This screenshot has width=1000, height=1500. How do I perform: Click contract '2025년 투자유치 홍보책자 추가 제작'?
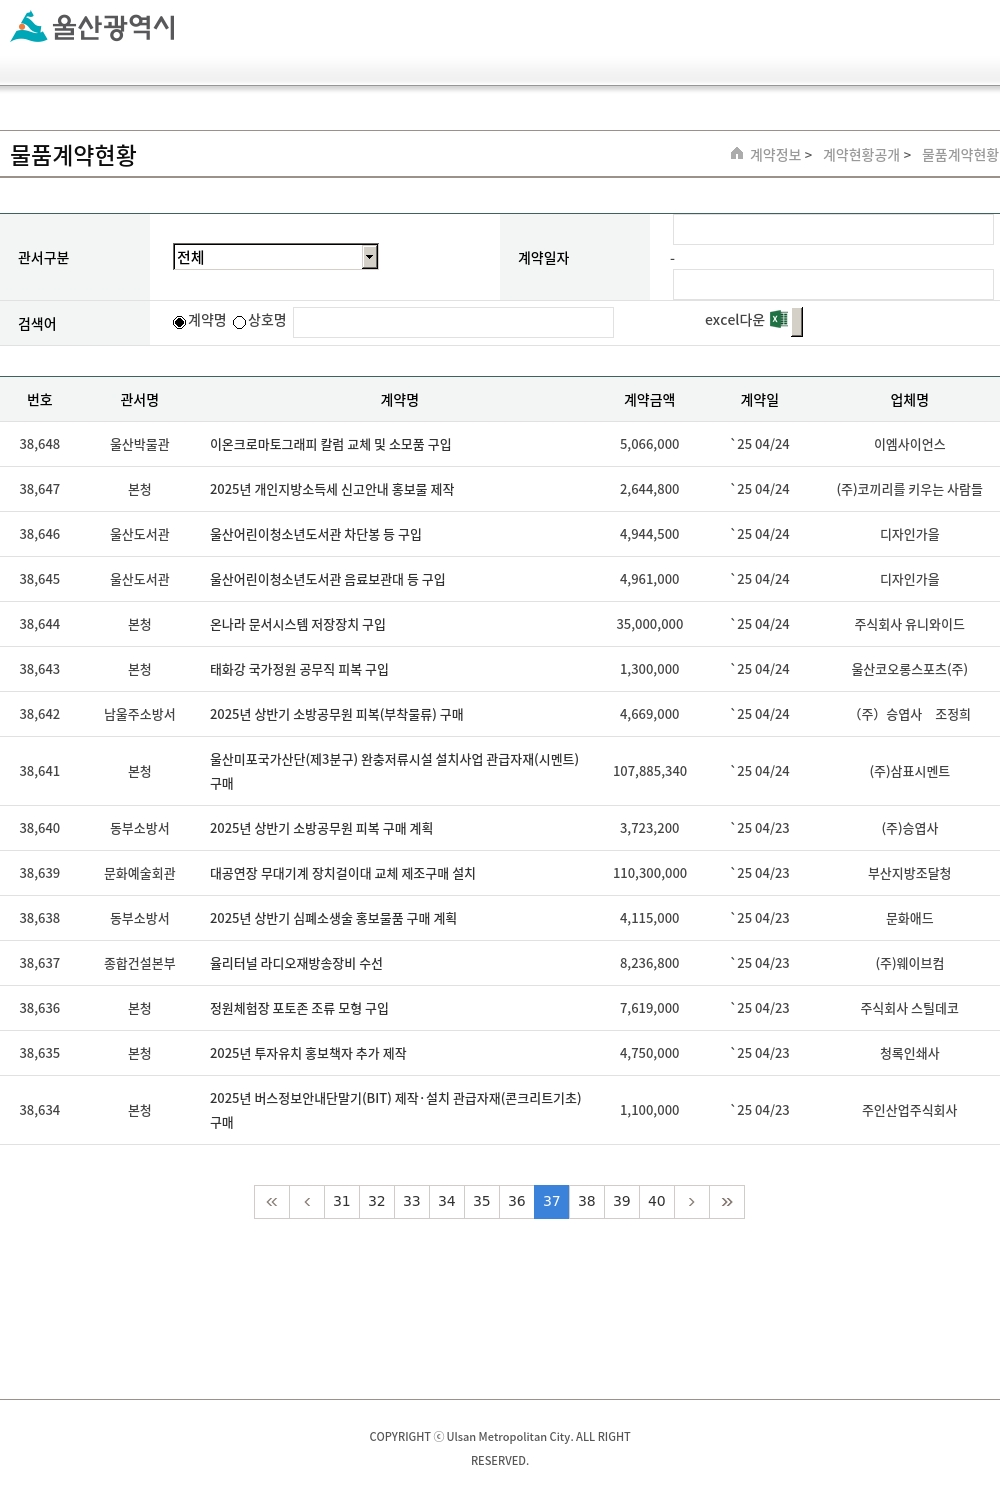308,1054
